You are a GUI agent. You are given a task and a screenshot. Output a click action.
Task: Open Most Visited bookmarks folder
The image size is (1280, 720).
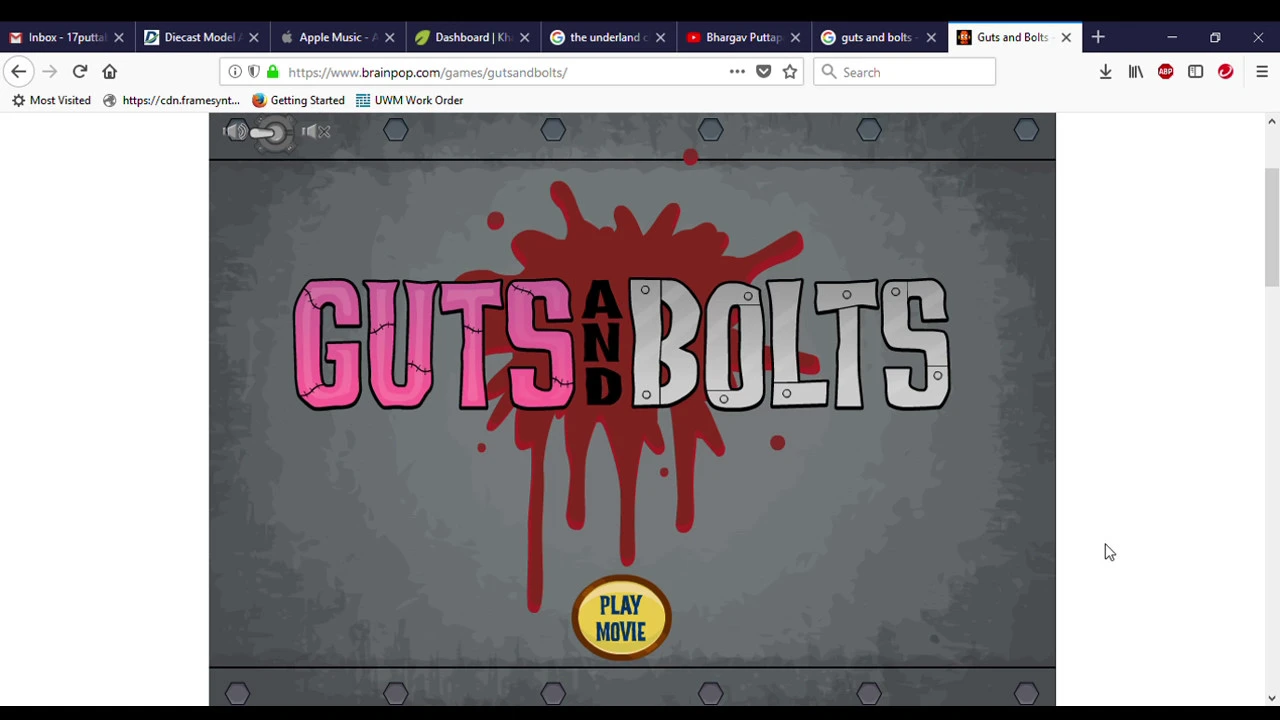[51, 100]
